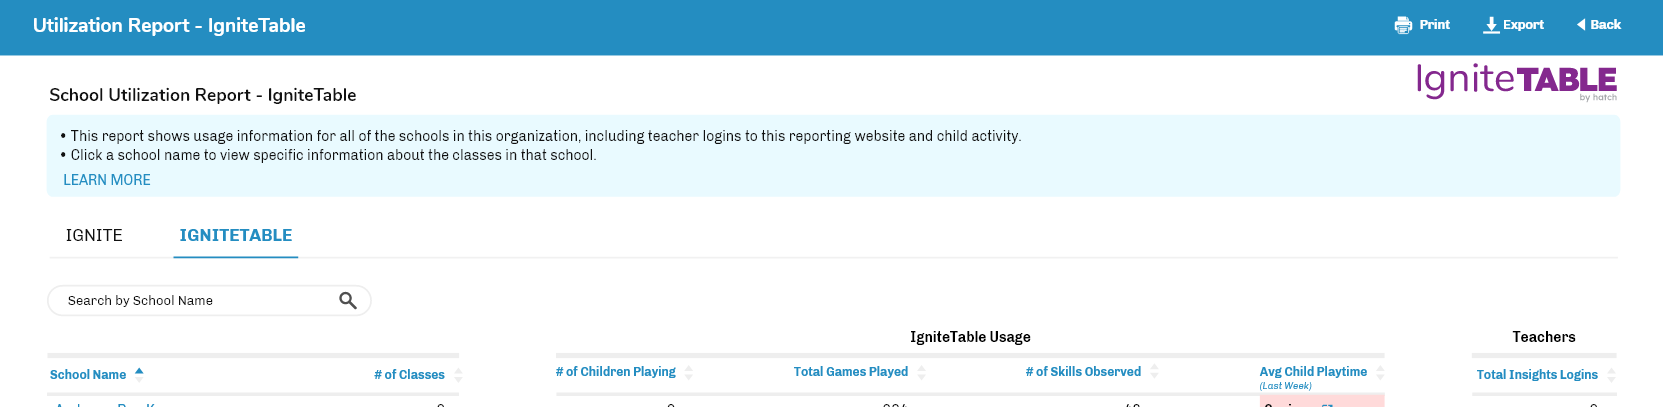The width and height of the screenshot is (1663, 407).
Task: Sort by the School Name column header
Action: coord(88,375)
